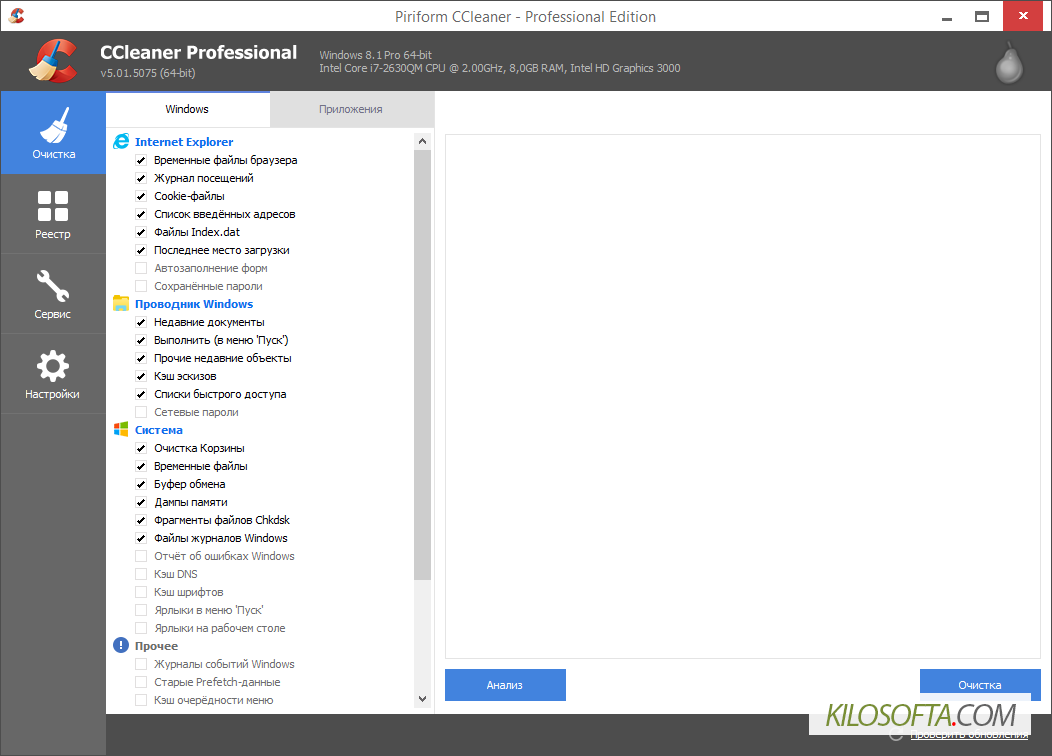This screenshot has height=756, width=1052.
Task: Enable Старые Prefetch-данные
Action: pyautogui.click(x=141, y=682)
